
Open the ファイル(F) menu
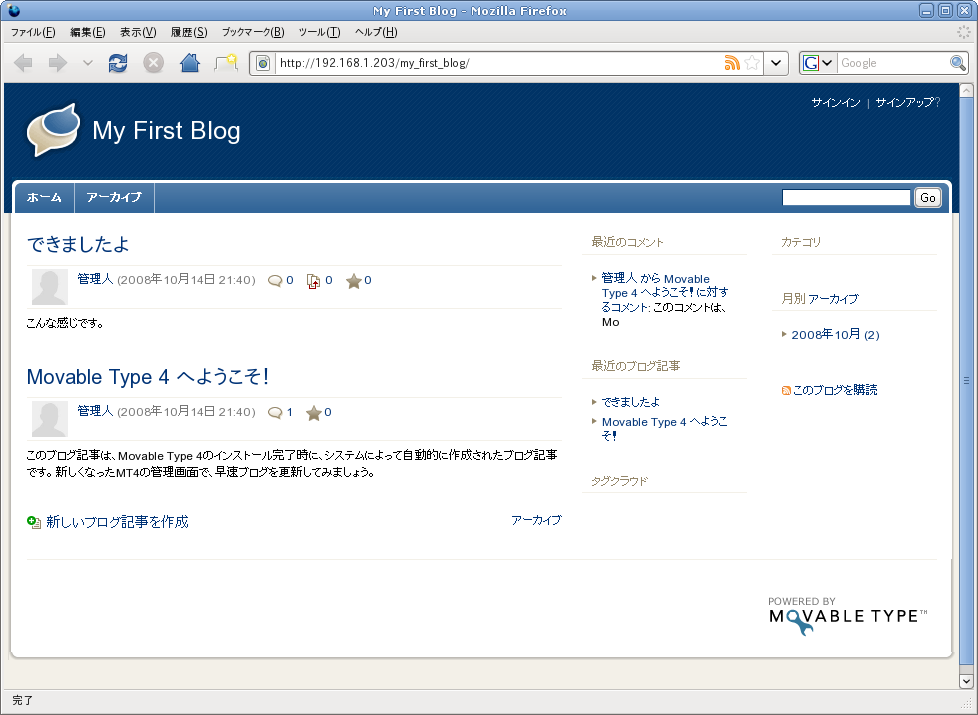tap(33, 32)
